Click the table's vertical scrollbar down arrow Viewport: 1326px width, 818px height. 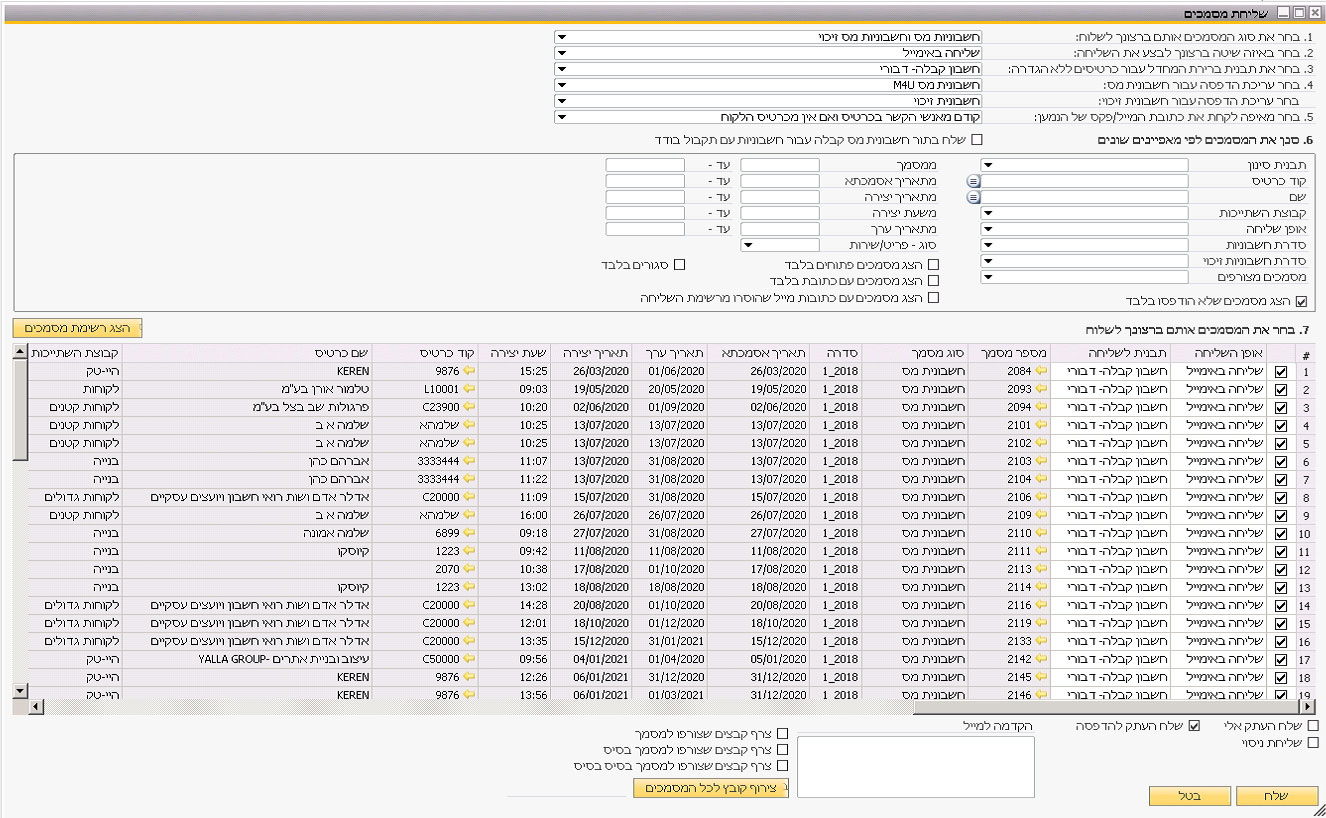[20, 690]
